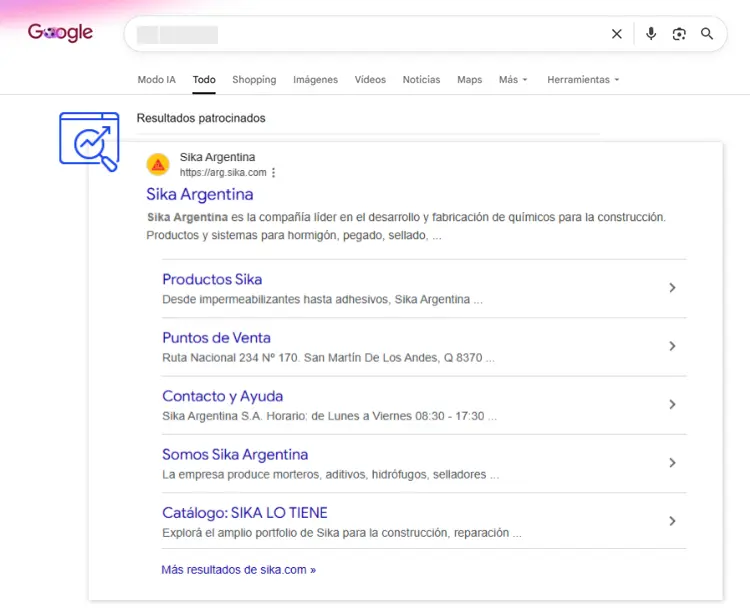Viewport: 750px width, 615px height.
Task: Open the Sika Argentina main result title
Action: coord(199,194)
